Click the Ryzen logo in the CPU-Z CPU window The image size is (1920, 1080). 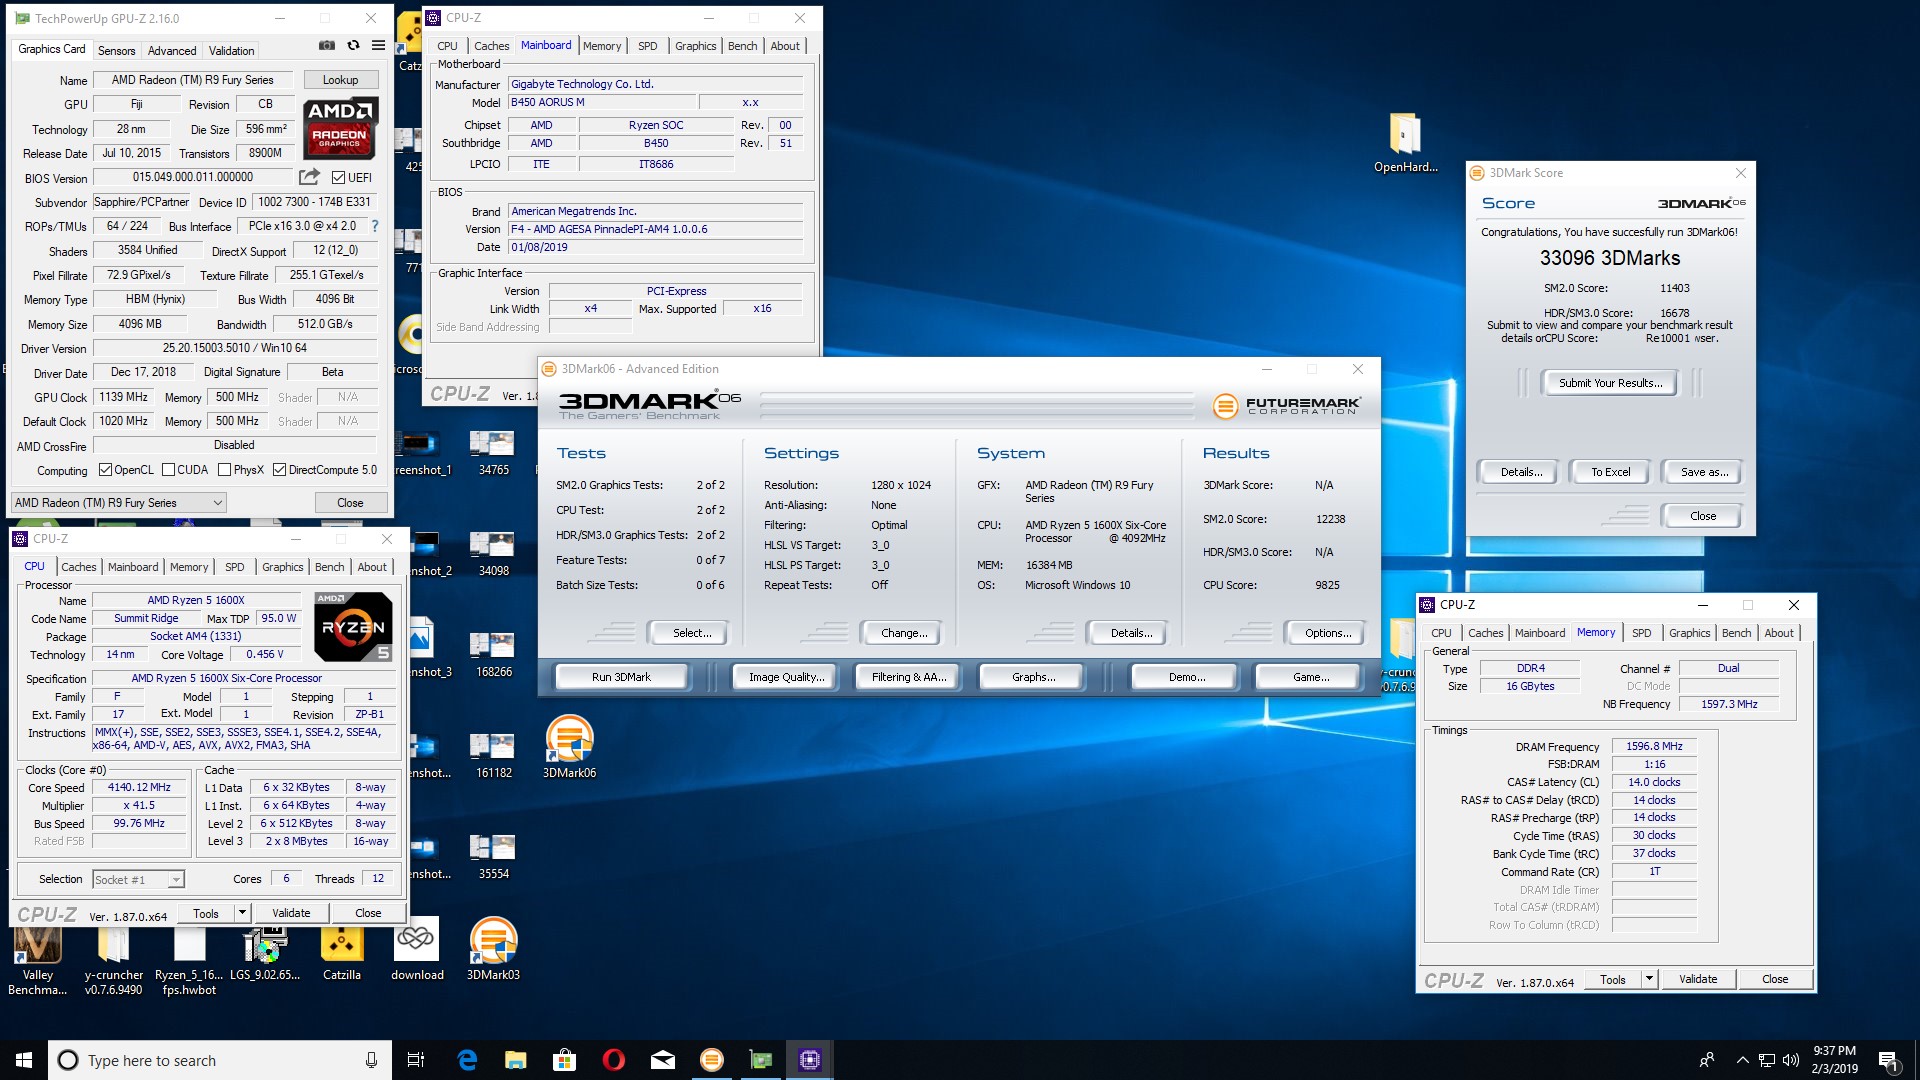click(x=353, y=627)
